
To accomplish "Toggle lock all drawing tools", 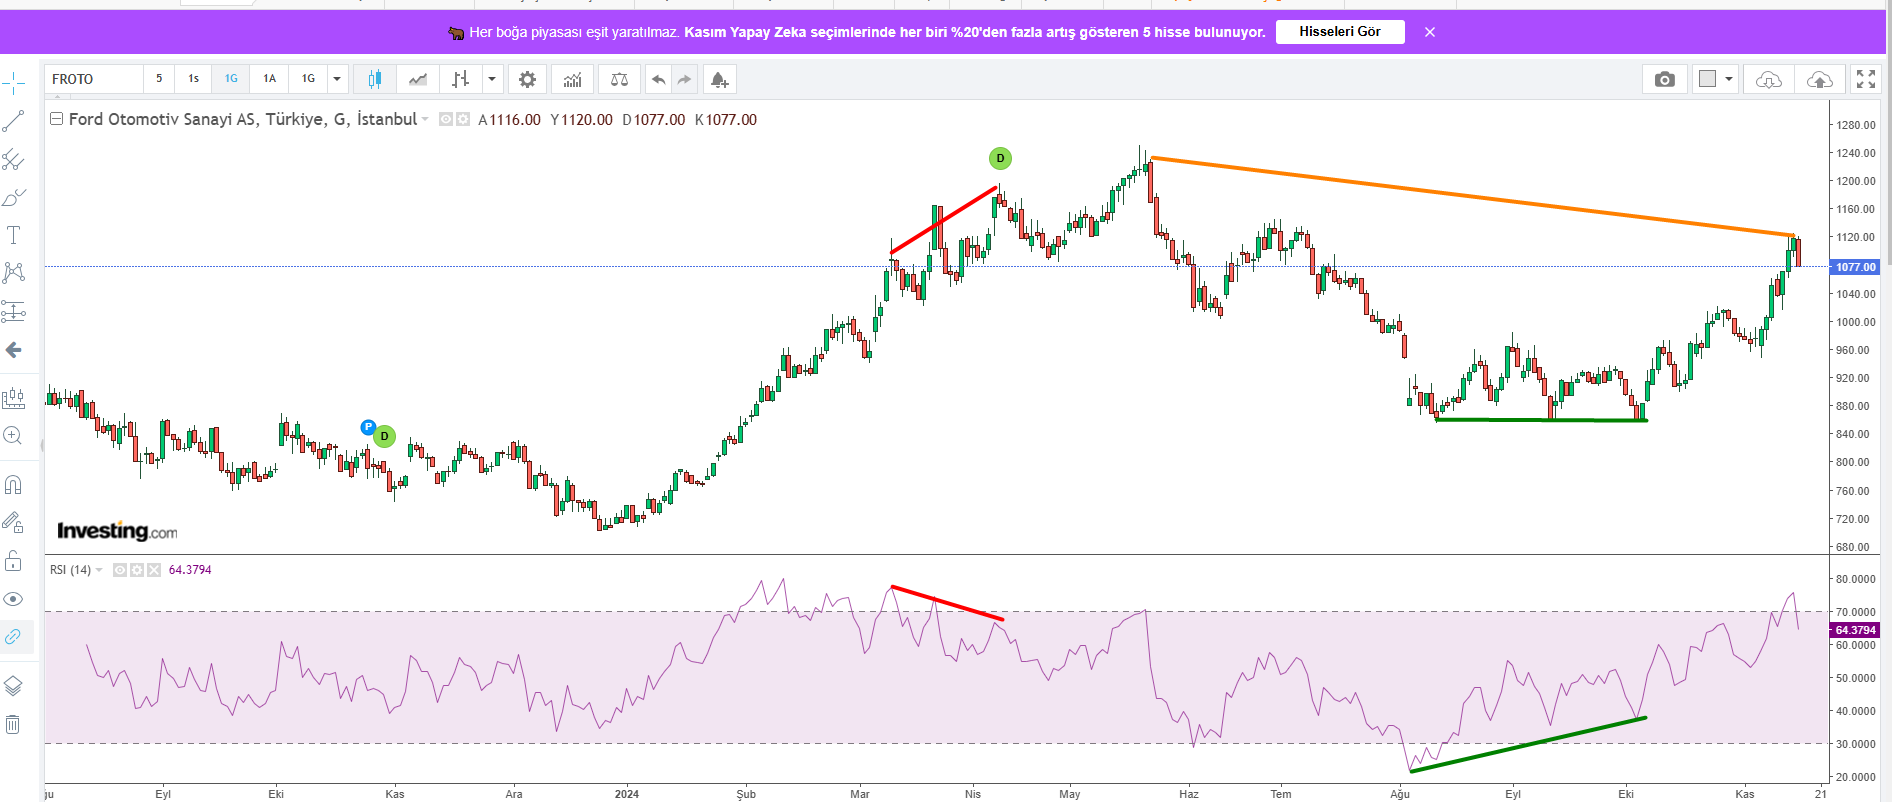I will click(x=14, y=560).
